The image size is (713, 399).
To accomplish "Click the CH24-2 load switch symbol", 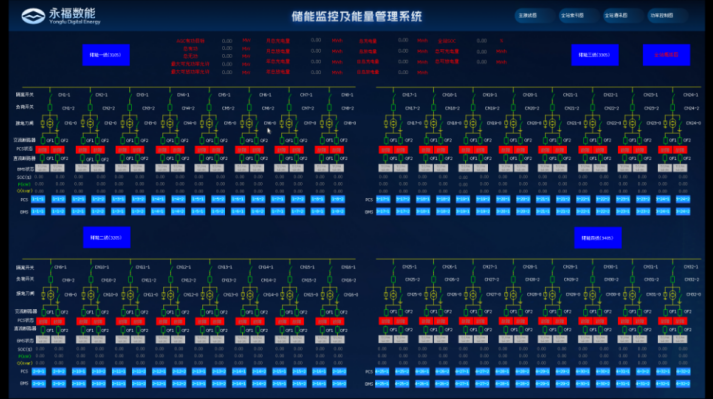I will pyautogui.click(x=672, y=108).
